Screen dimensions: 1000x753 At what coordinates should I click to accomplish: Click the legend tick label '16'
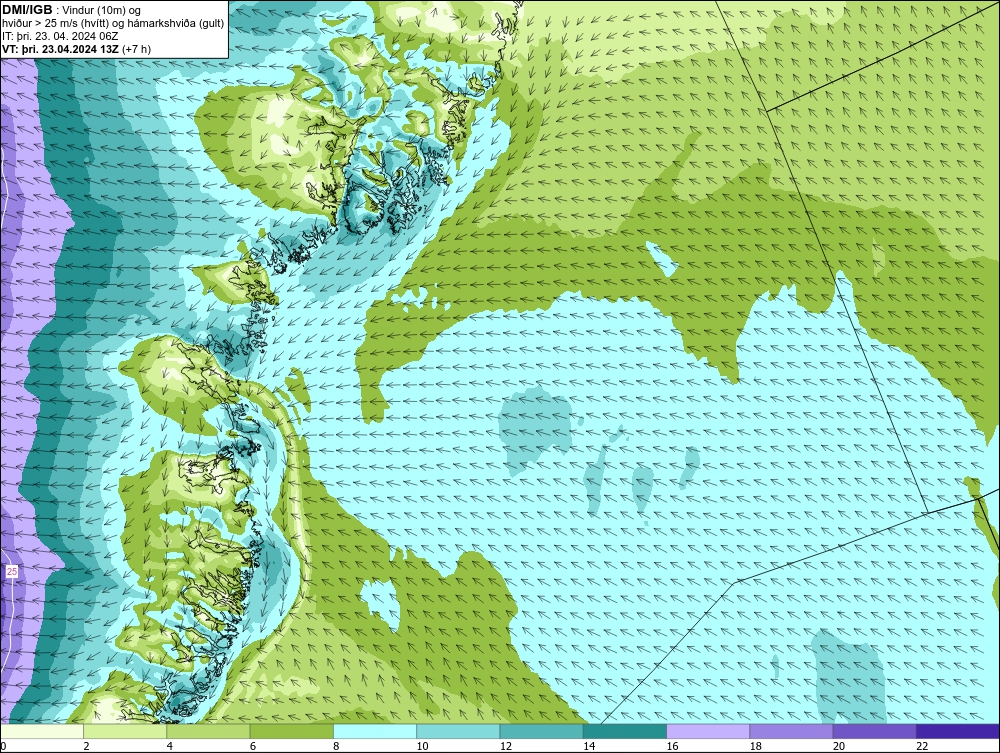[672, 746]
